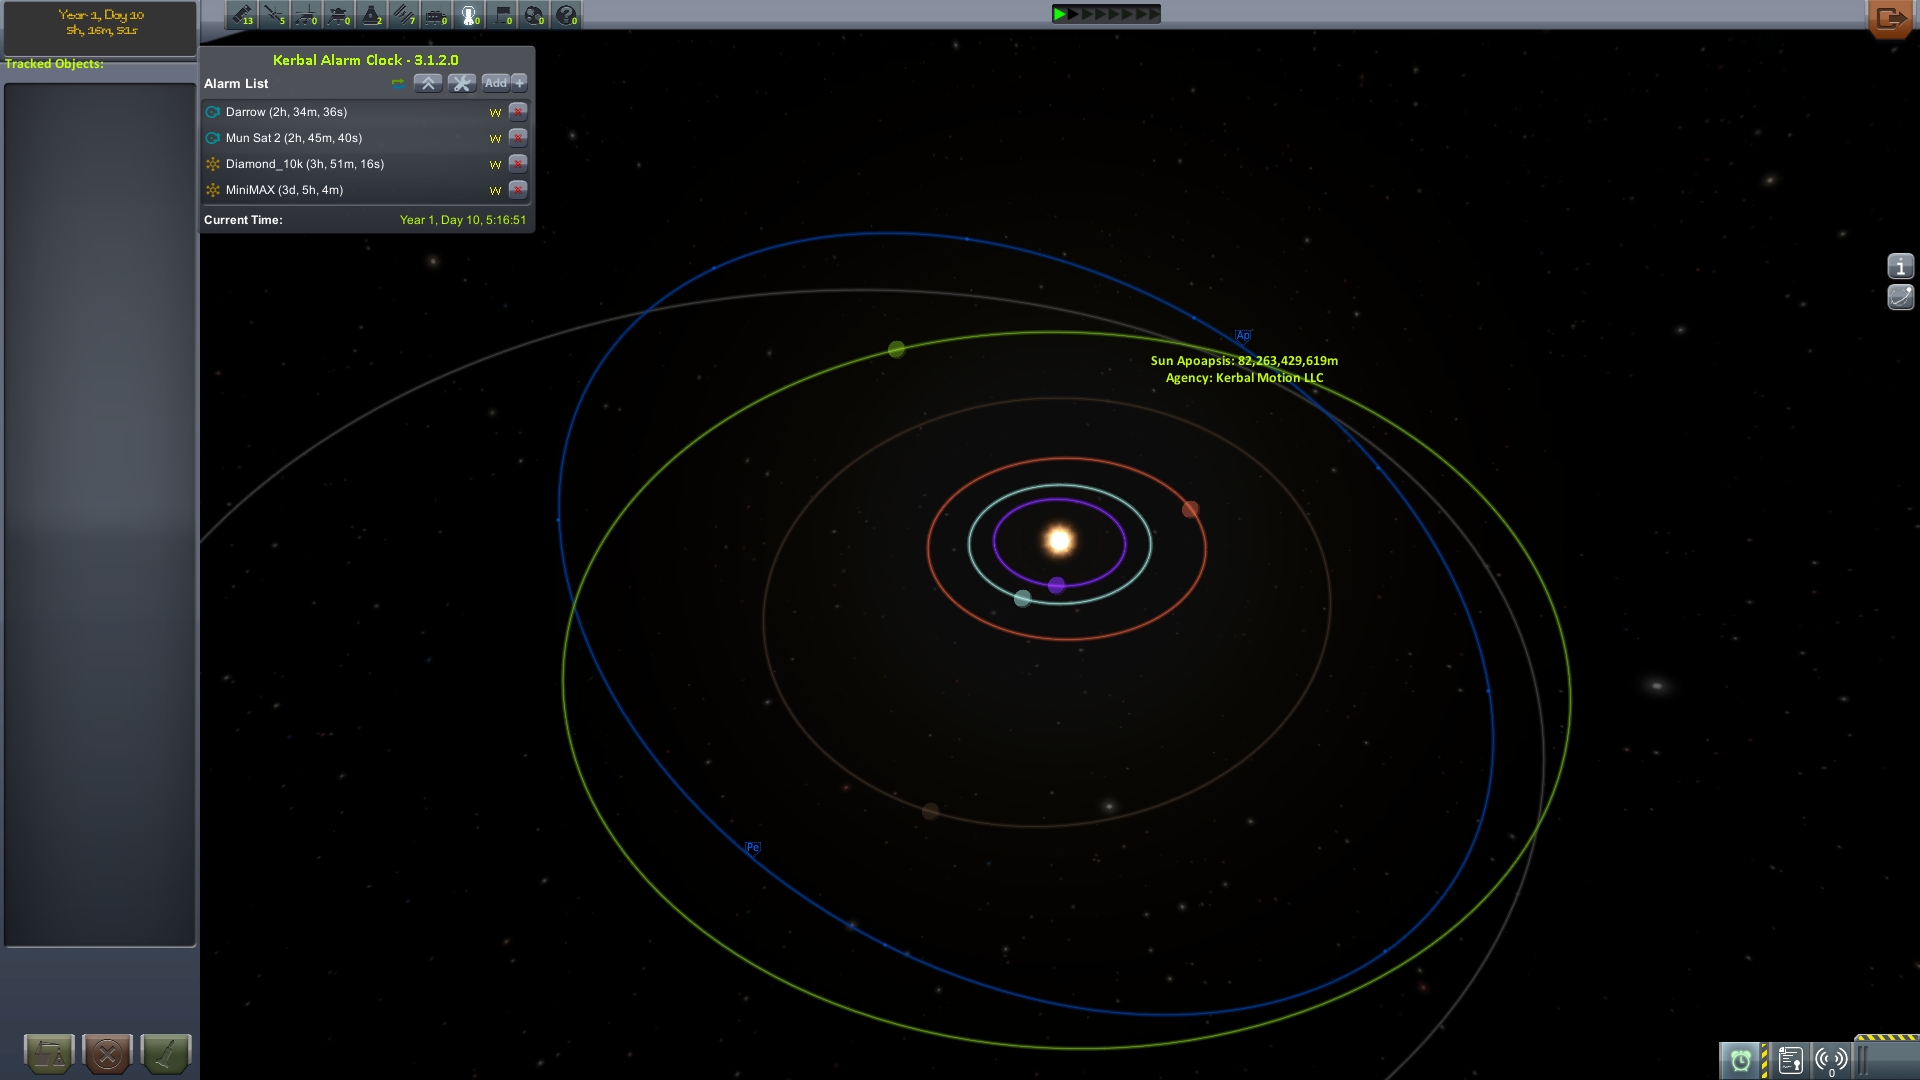Click the Sun in the map
1920x1080 pixels.
point(1059,540)
